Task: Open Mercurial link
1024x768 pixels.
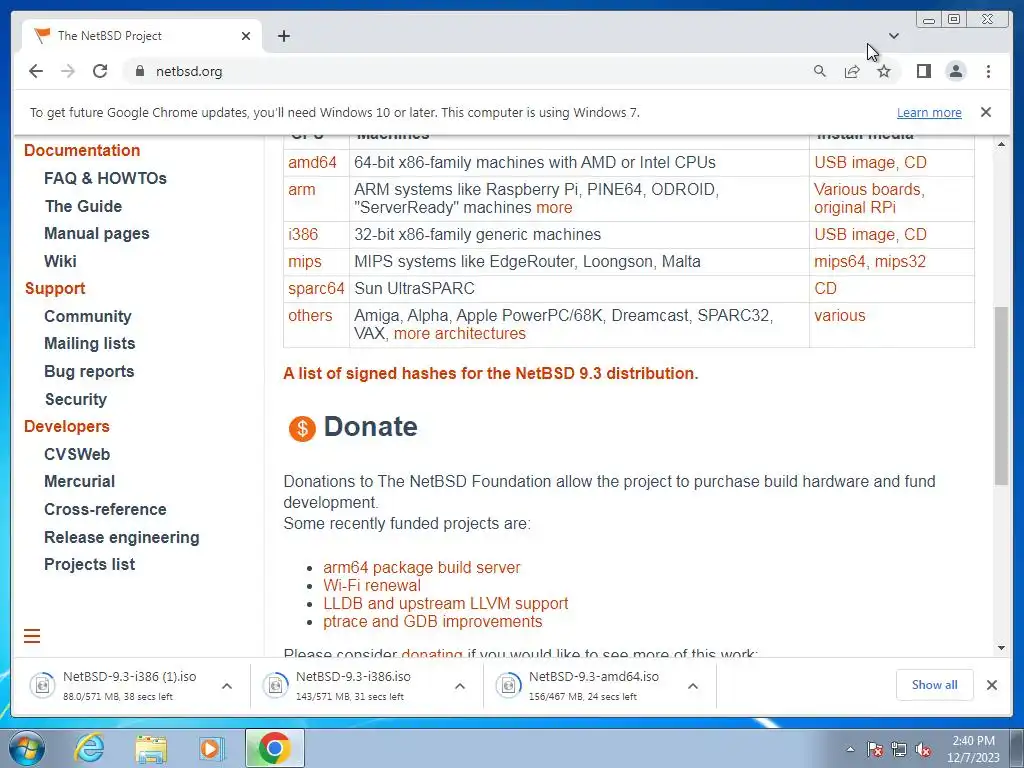Action: [80, 481]
